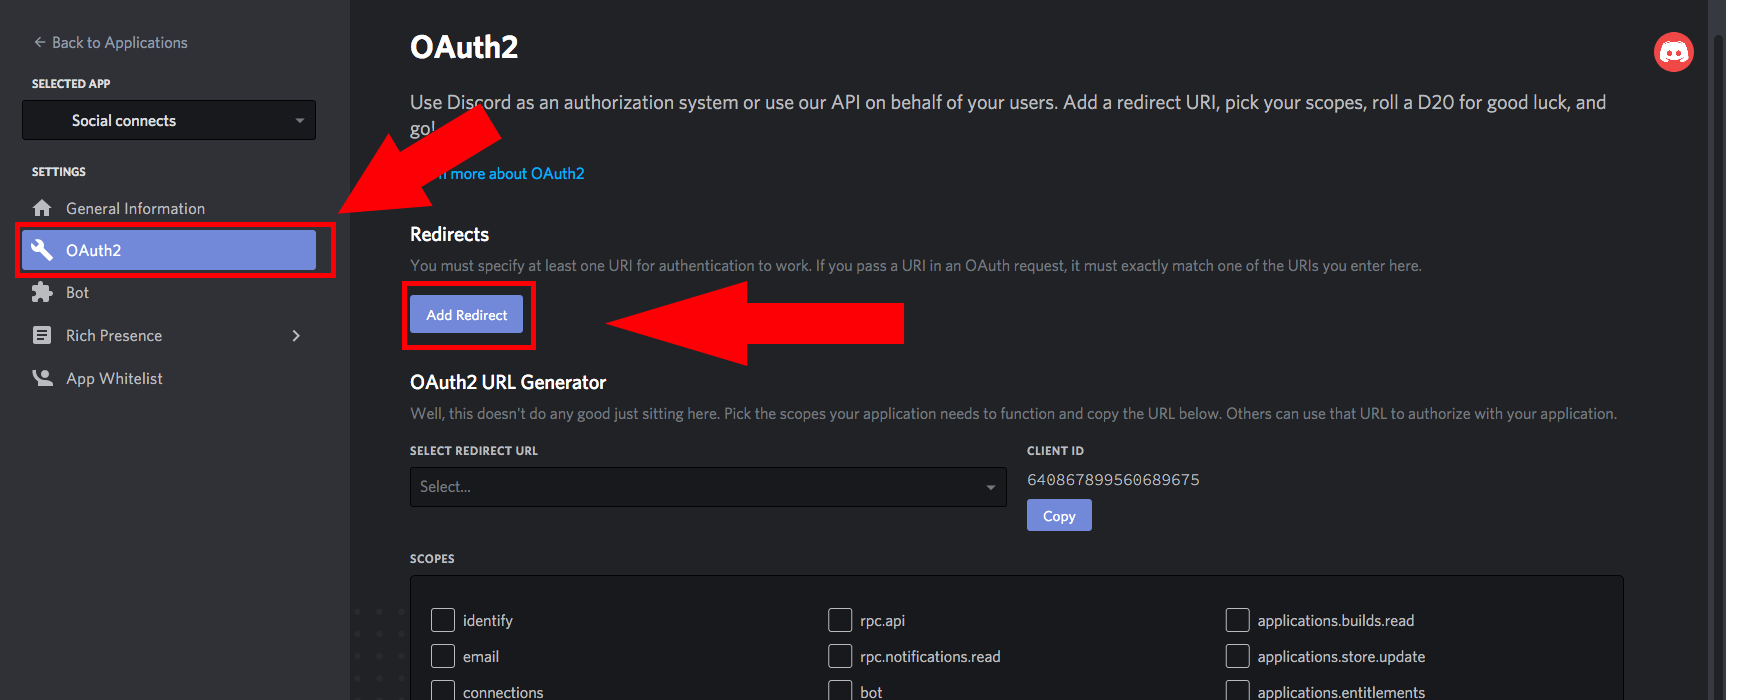Click the Add Redirect button

467,314
